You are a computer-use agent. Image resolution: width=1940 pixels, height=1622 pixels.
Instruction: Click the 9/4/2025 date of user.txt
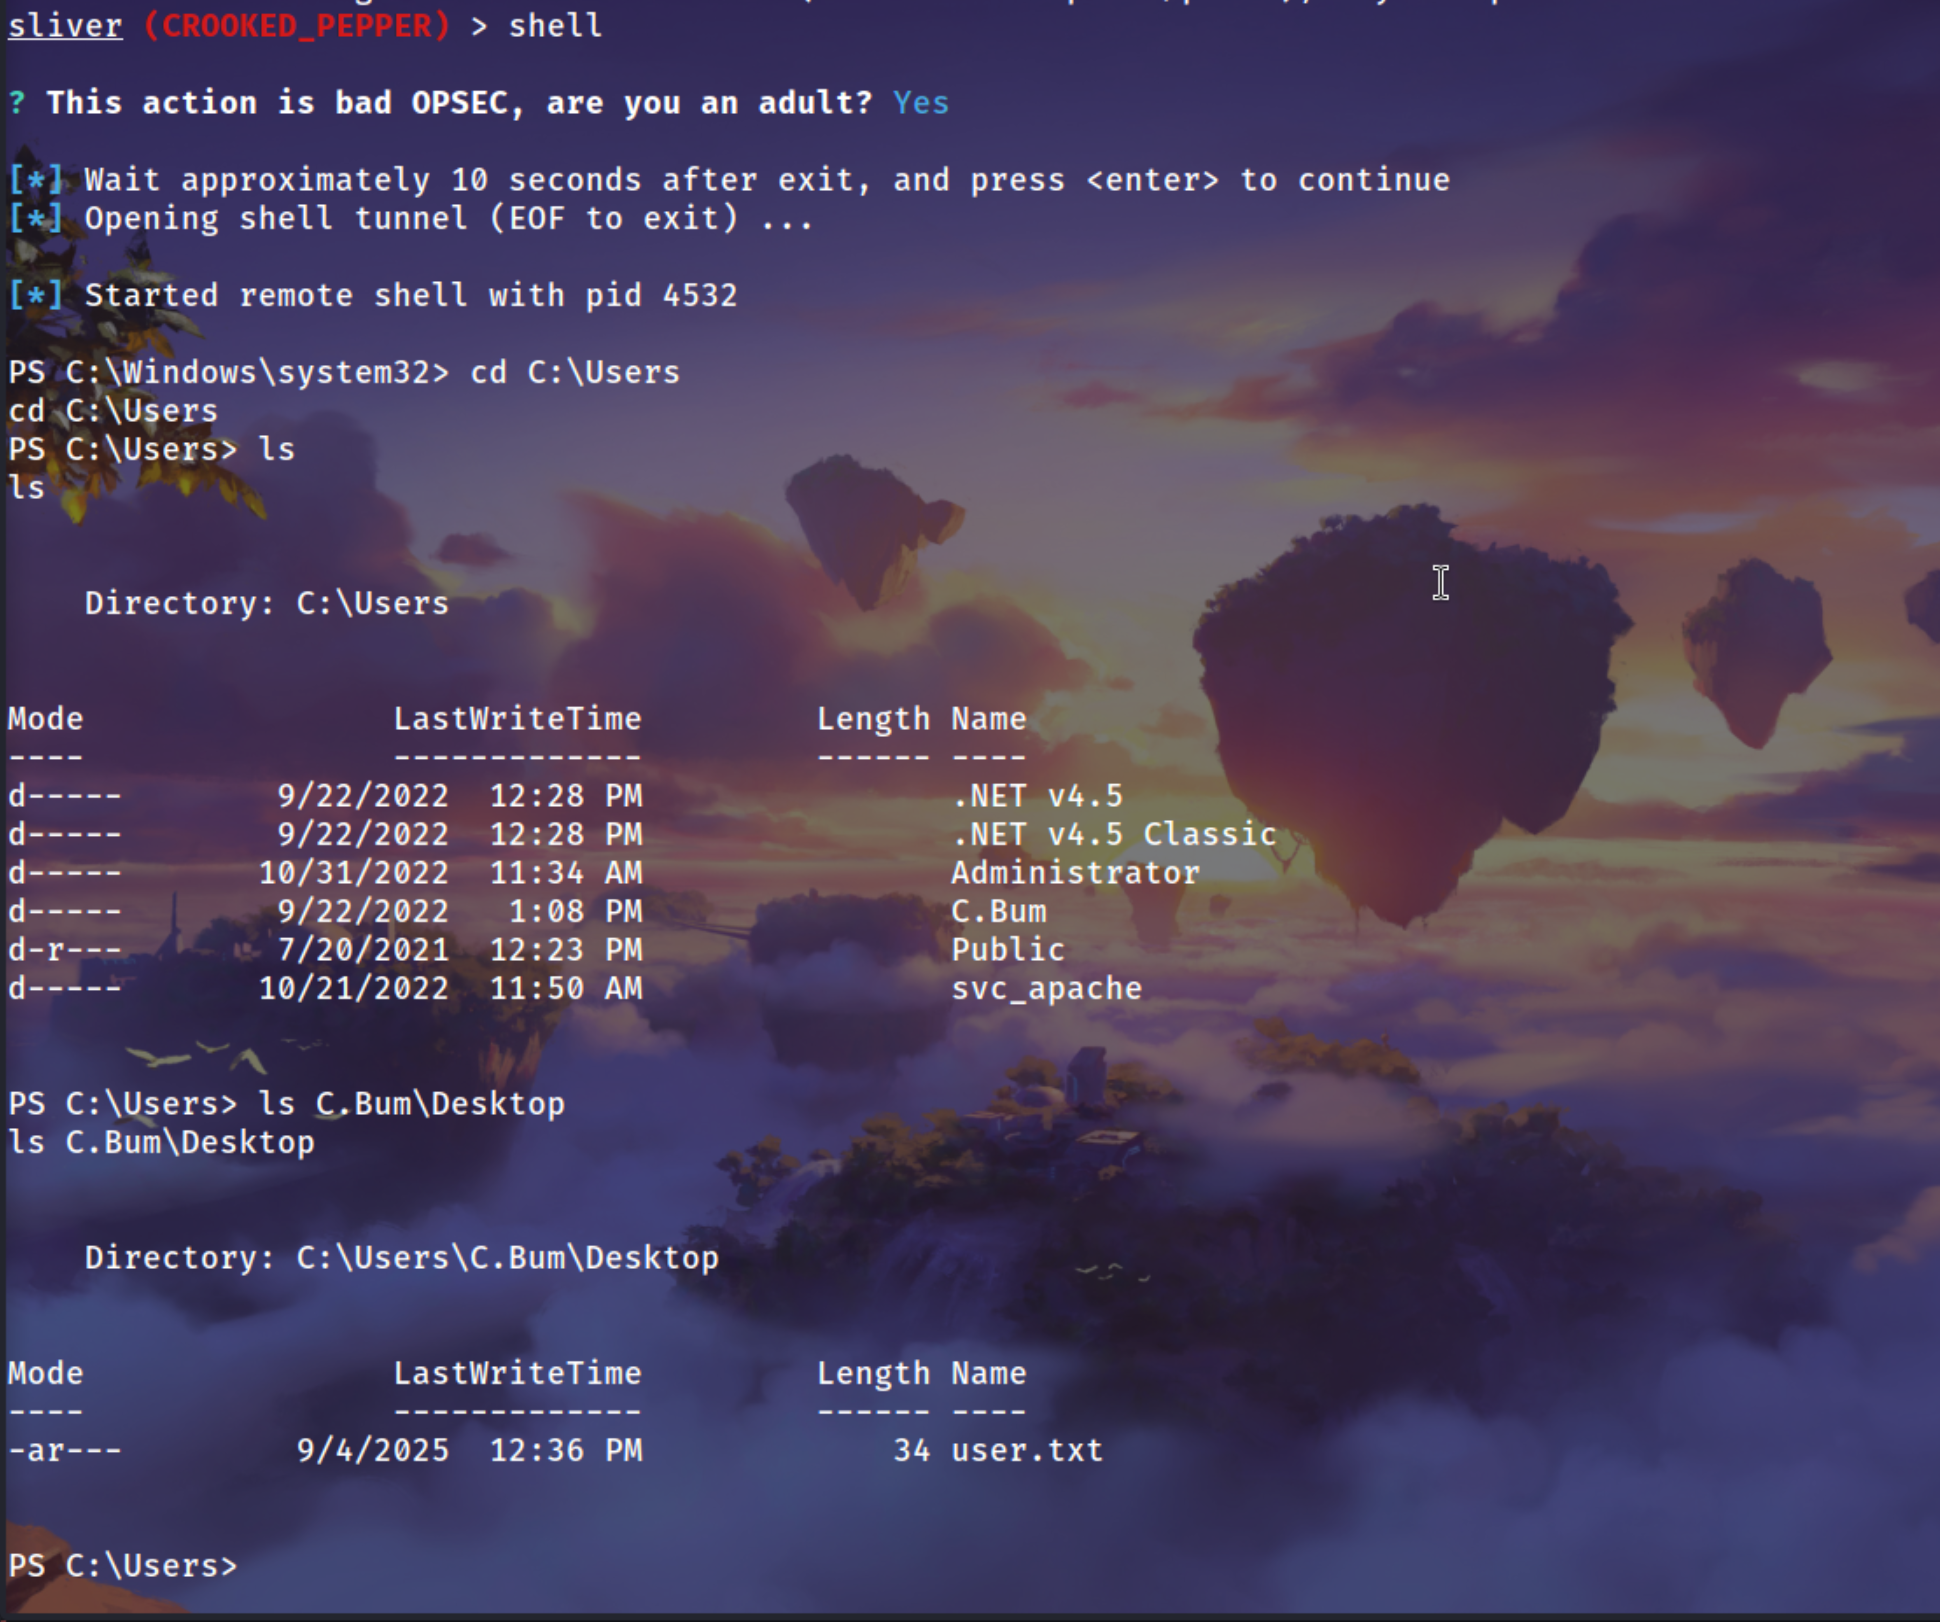372,1450
